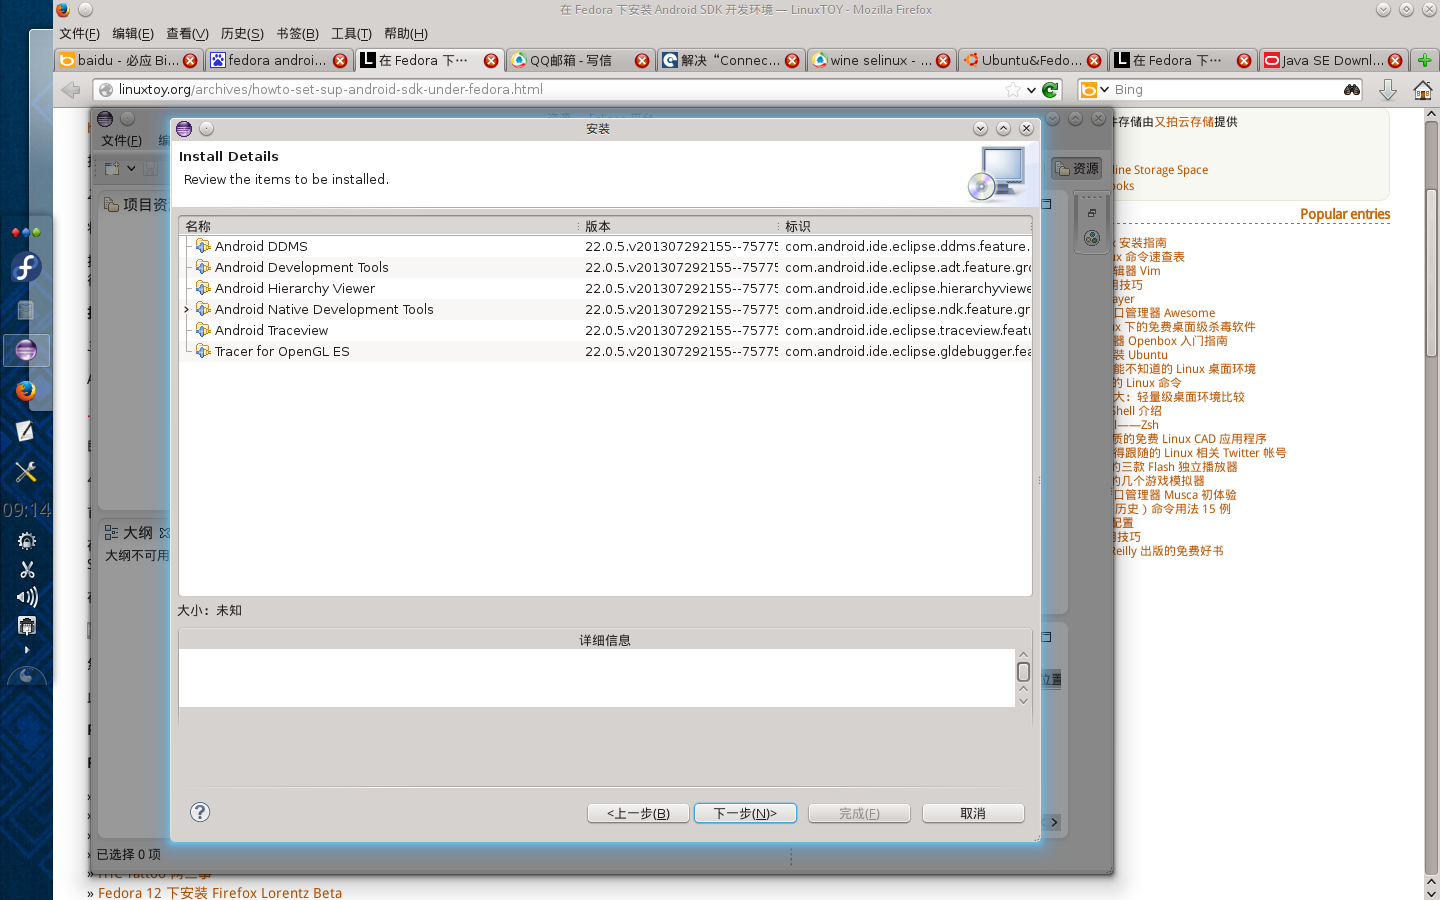
Task: Expand hidden system tray icons arrow
Action: pos(27,650)
